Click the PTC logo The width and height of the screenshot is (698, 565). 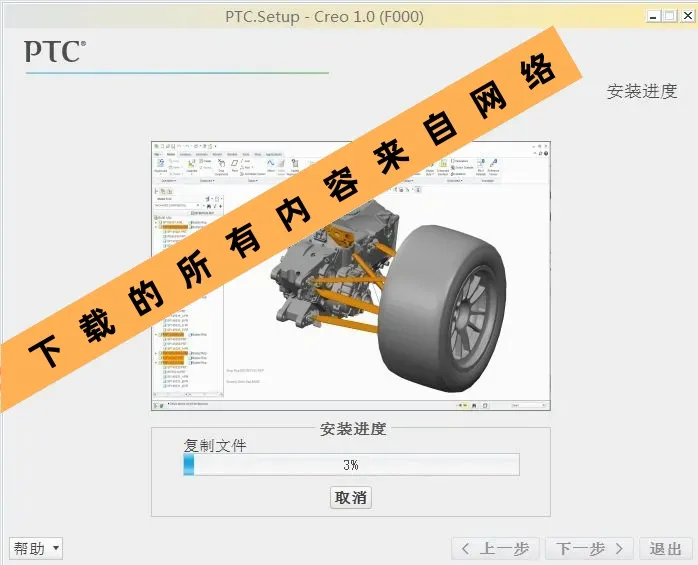(x=55, y=52)
